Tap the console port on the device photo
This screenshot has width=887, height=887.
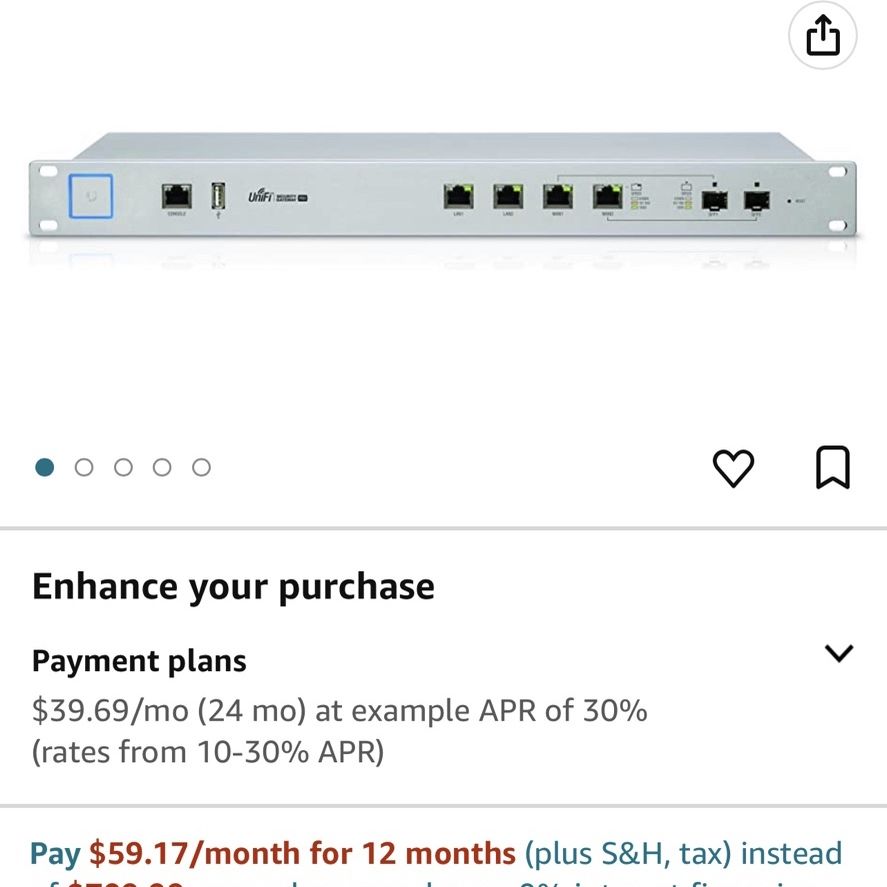pos(176,196)
